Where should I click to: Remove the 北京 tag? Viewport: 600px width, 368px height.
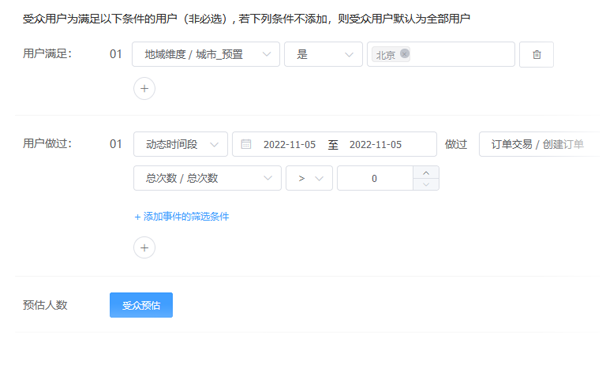[404, 53]
